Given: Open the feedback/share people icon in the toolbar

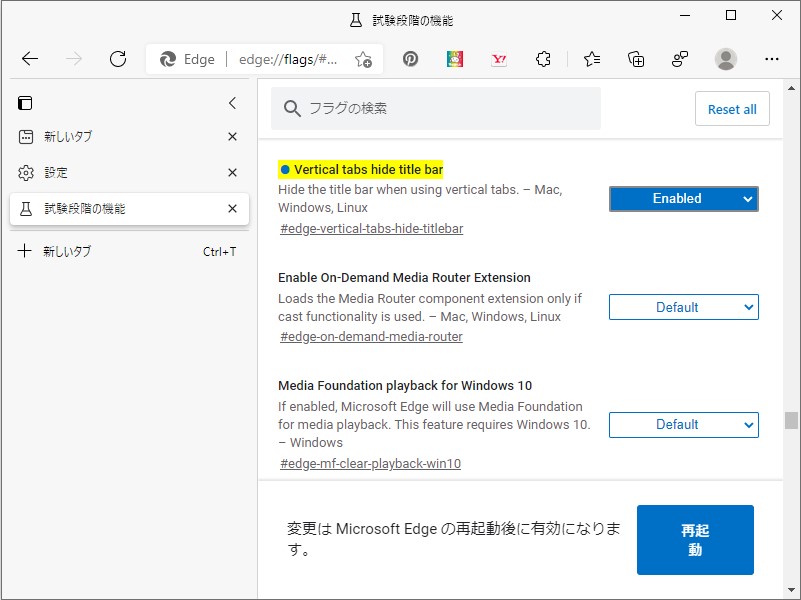Looking at the screenshot, I should coord(680,59).
